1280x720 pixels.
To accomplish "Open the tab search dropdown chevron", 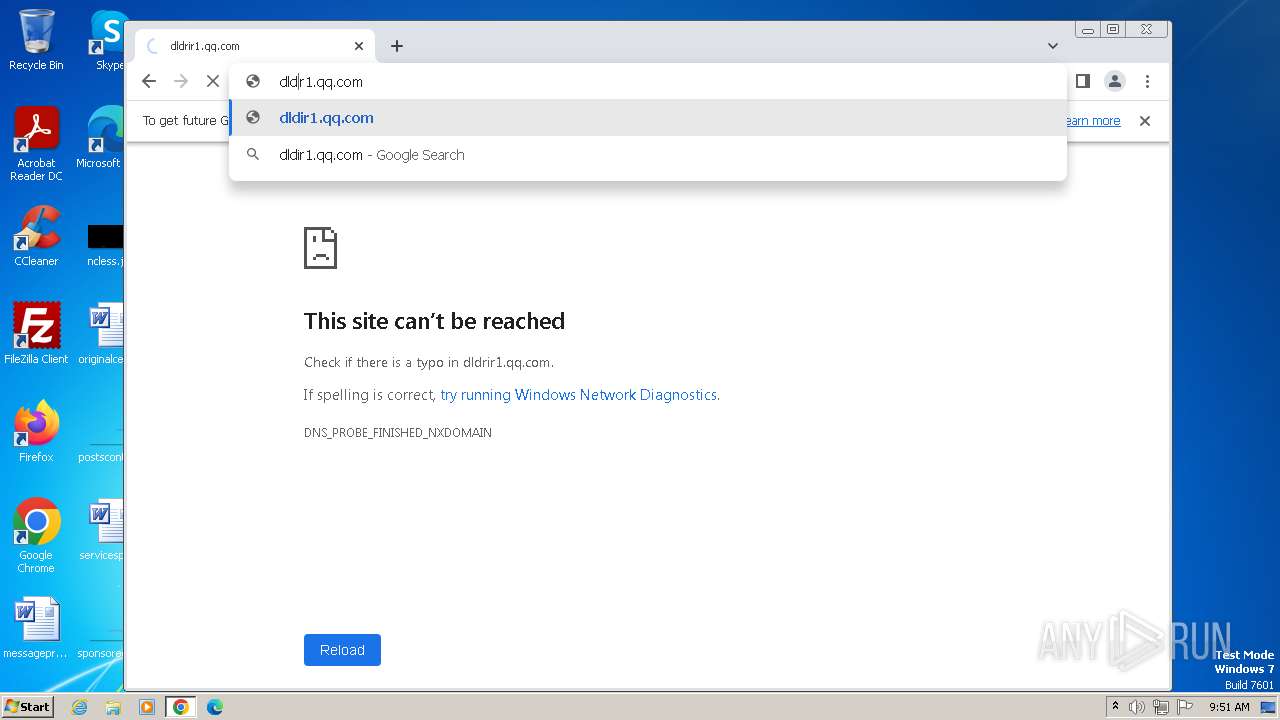I will pos(1053,46).
